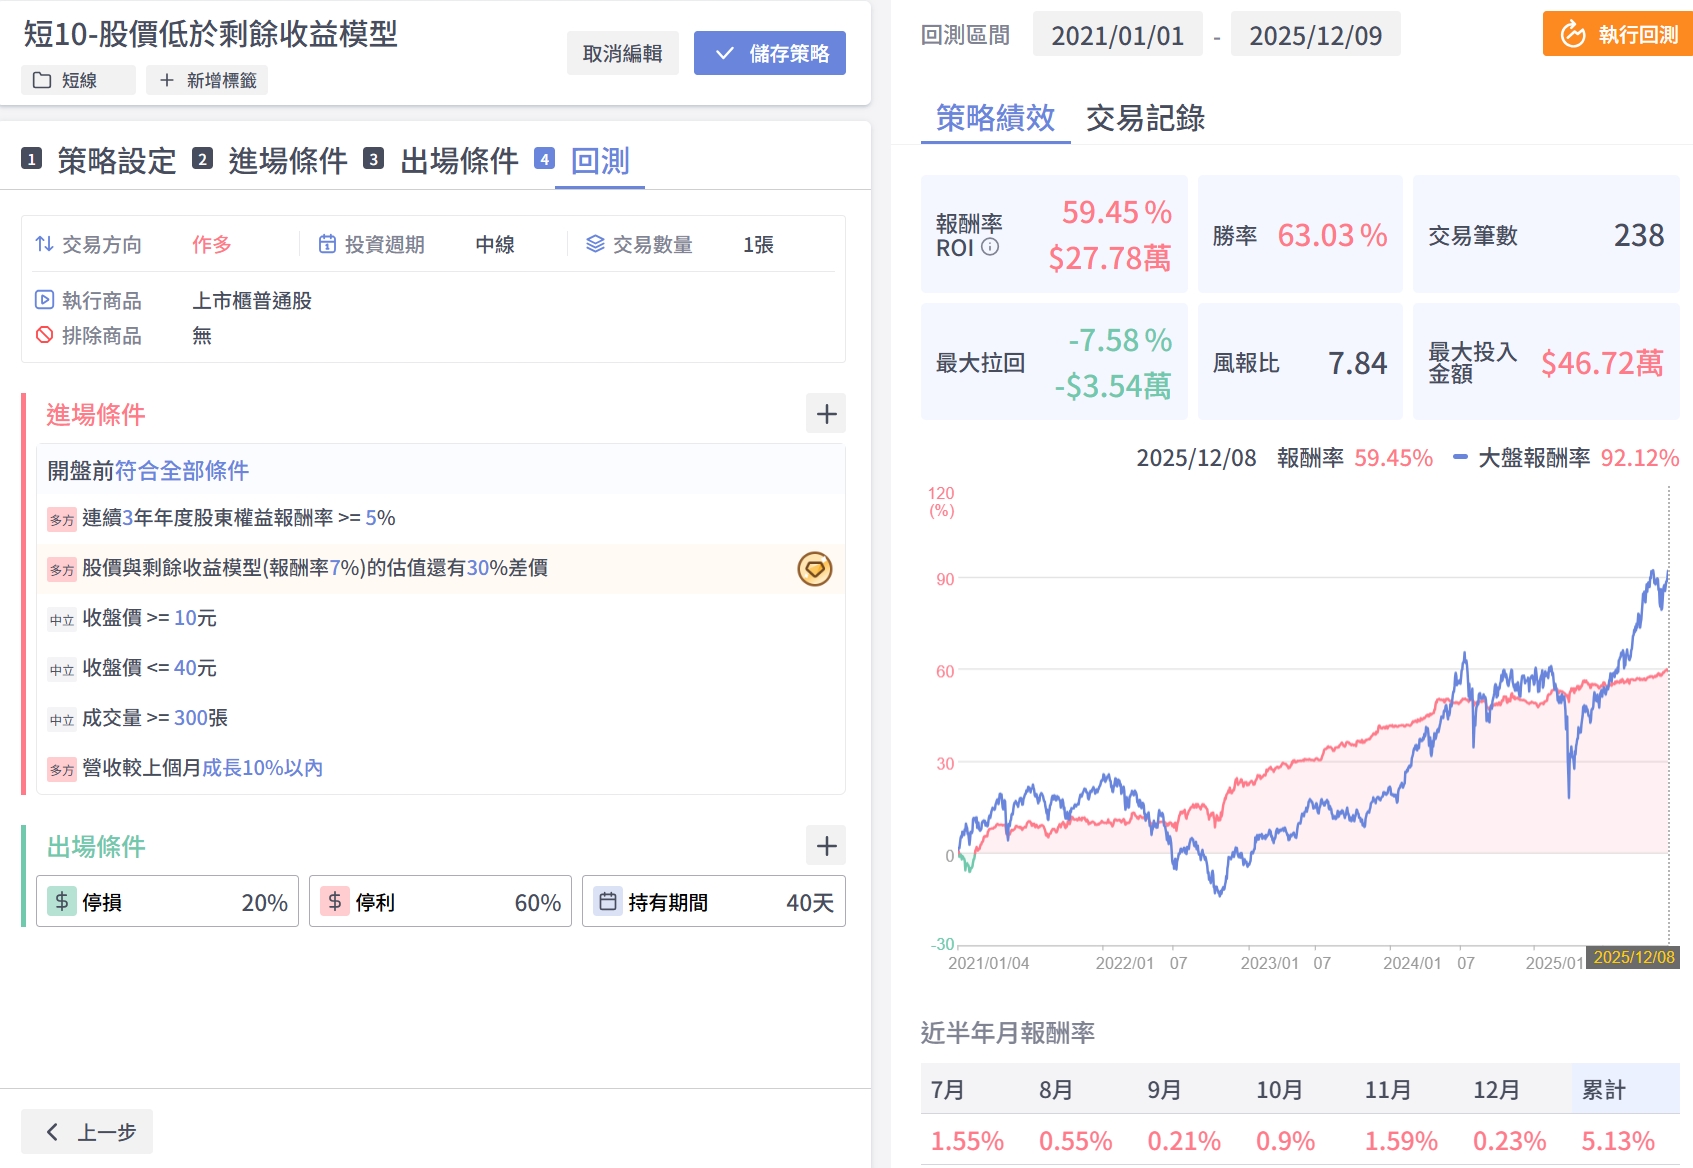This screenshot has height=1168, width=1693.
Task: Click the premium gem icon on valuation condition
Action: 814,569
